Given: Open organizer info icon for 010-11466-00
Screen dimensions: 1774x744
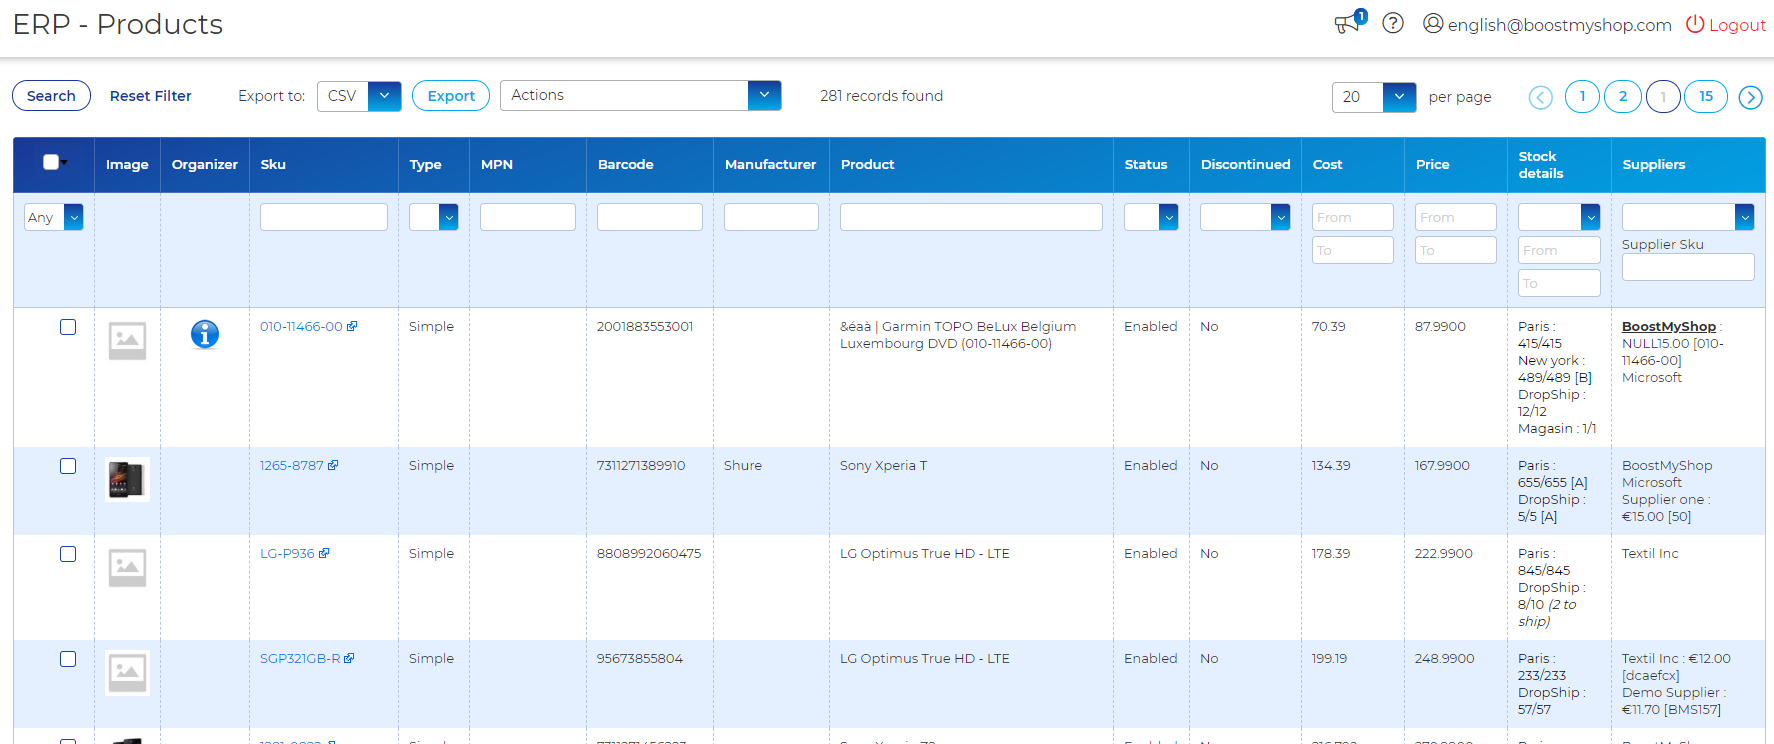Looking at the screenshot, I should click(205, 334).
